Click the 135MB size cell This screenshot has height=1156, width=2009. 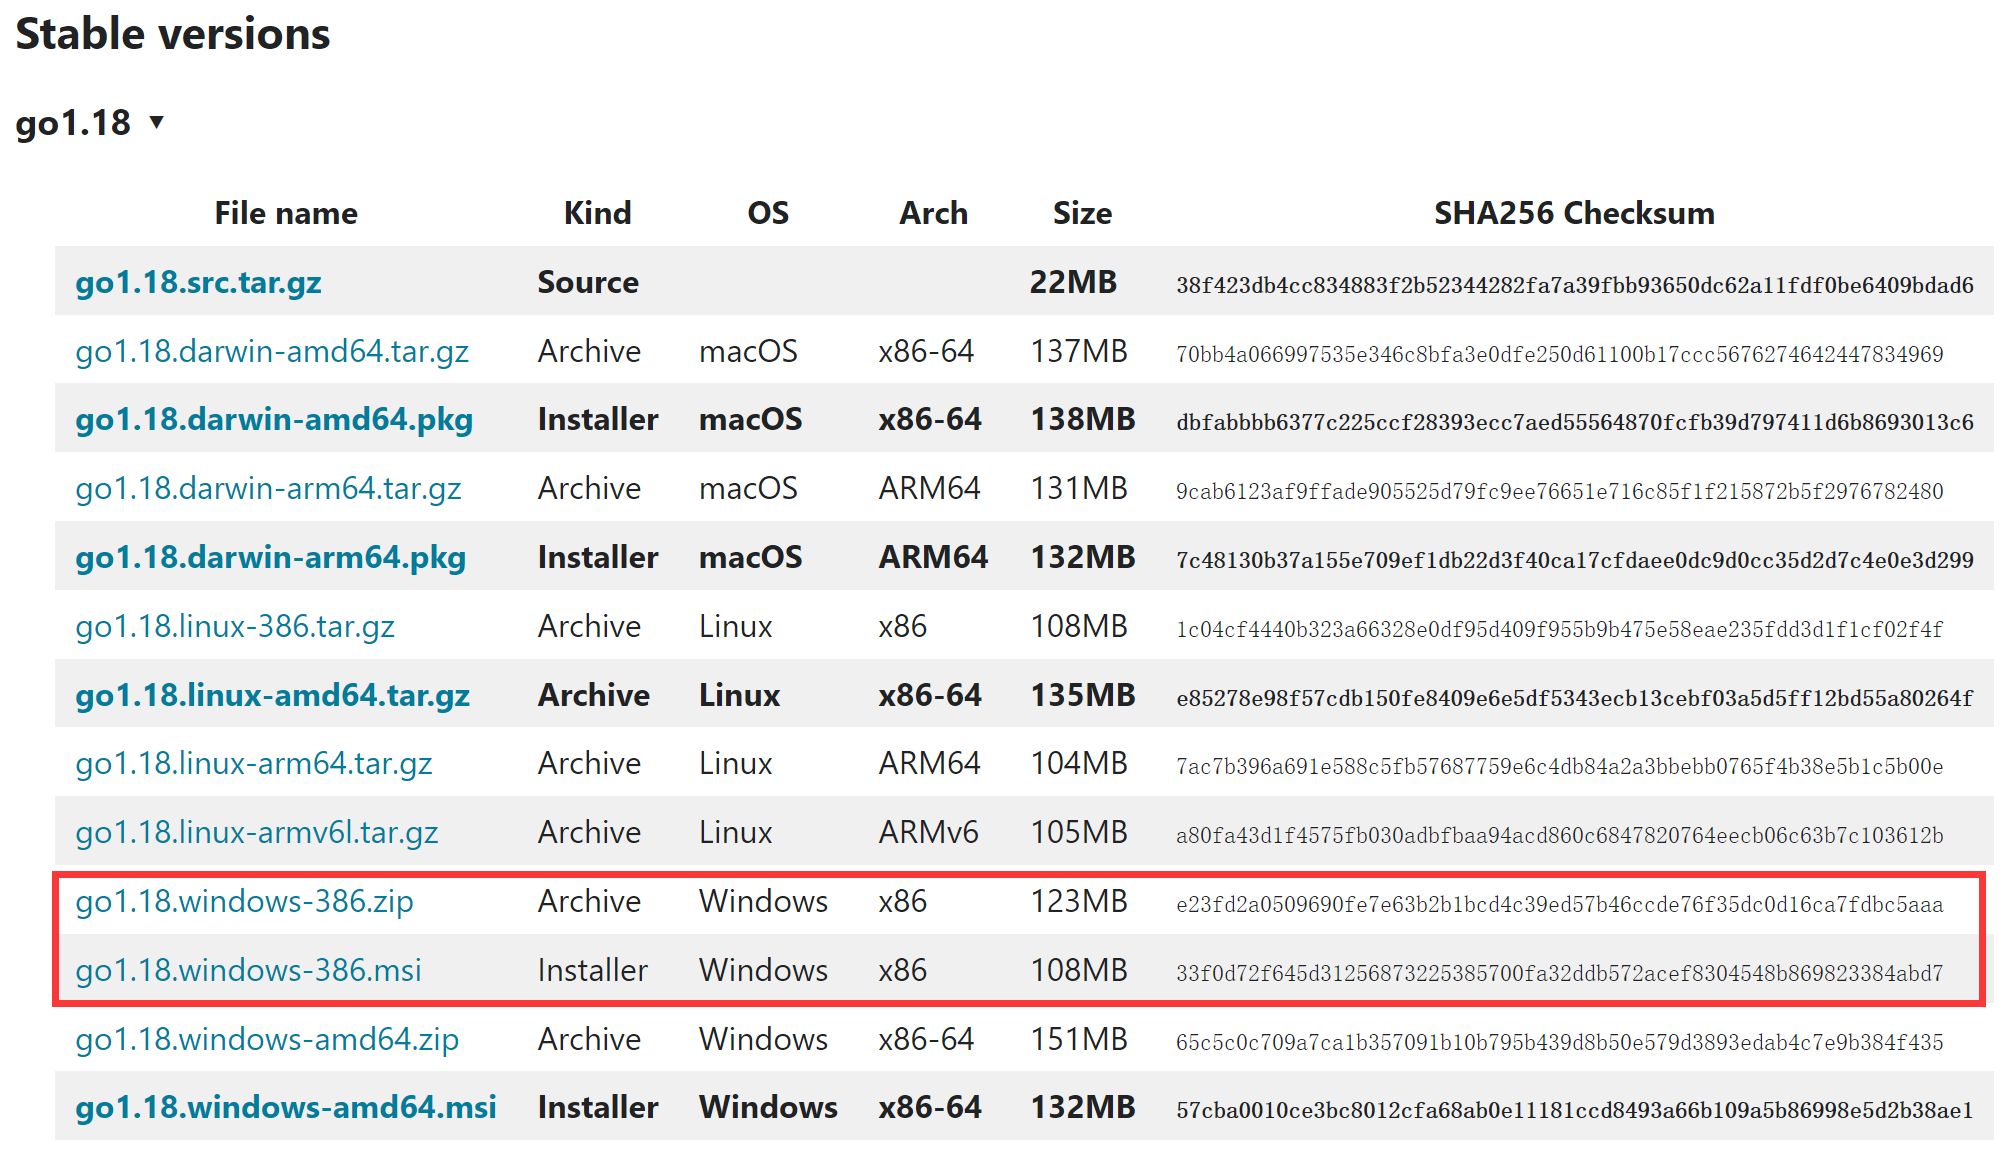point(1083,695)
